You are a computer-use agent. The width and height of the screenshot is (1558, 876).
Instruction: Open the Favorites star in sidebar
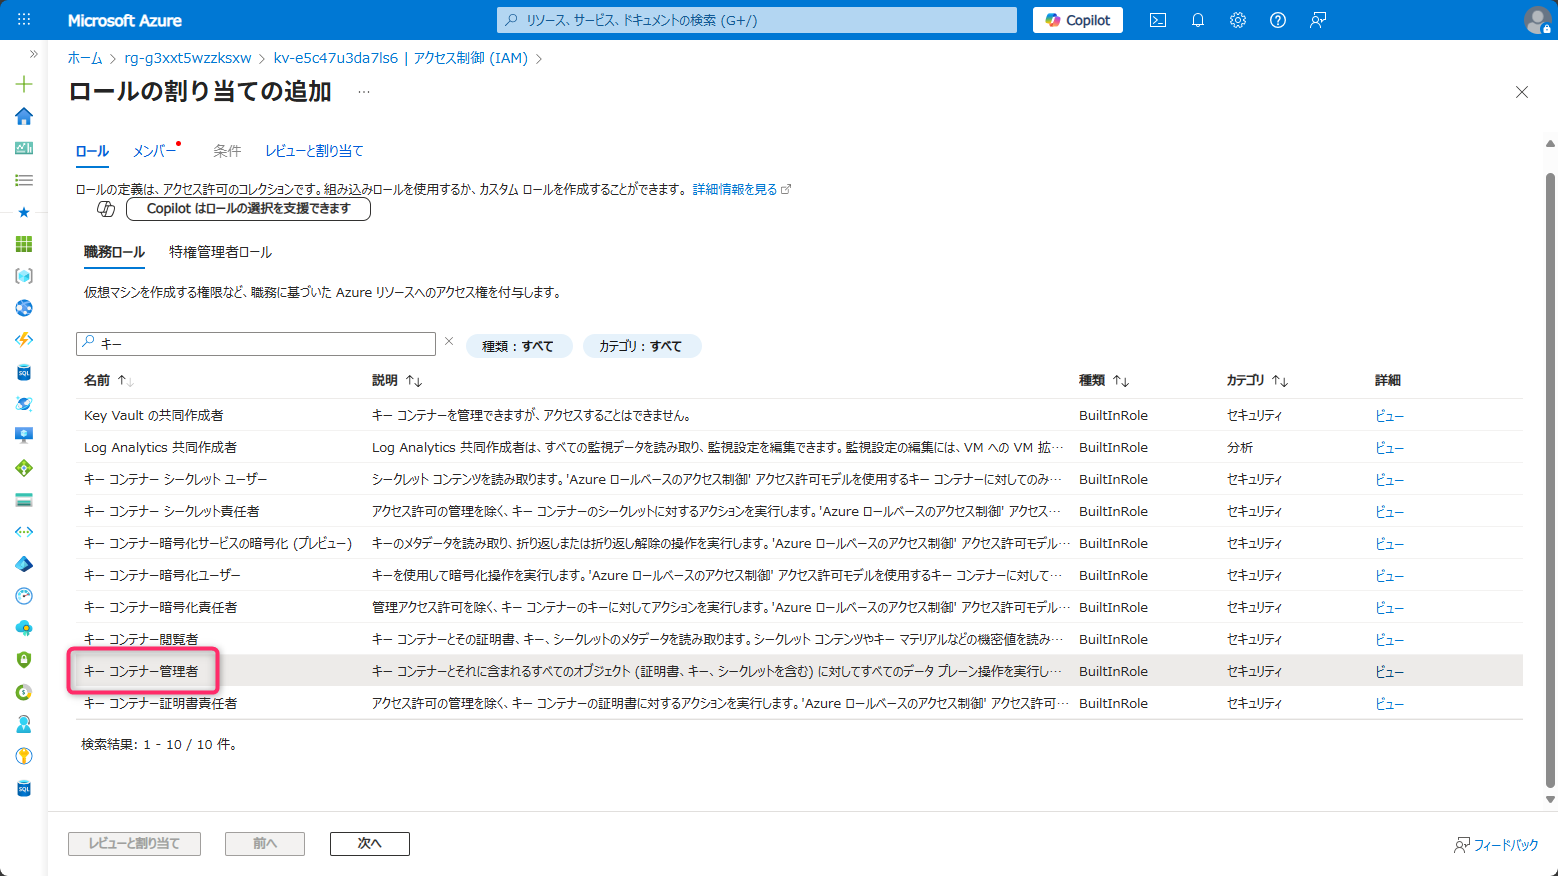24,212
